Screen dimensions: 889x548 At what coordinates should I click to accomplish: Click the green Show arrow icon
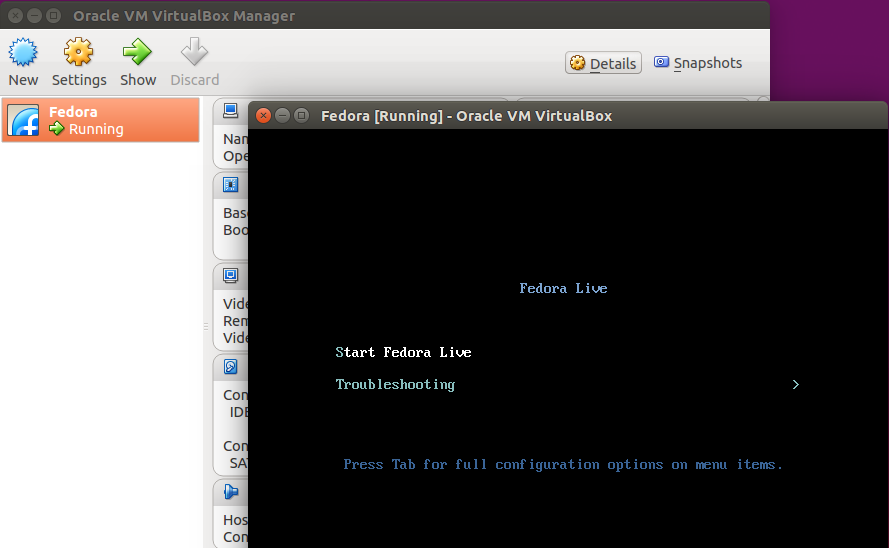pyautogui.click(x=137, y=52)
